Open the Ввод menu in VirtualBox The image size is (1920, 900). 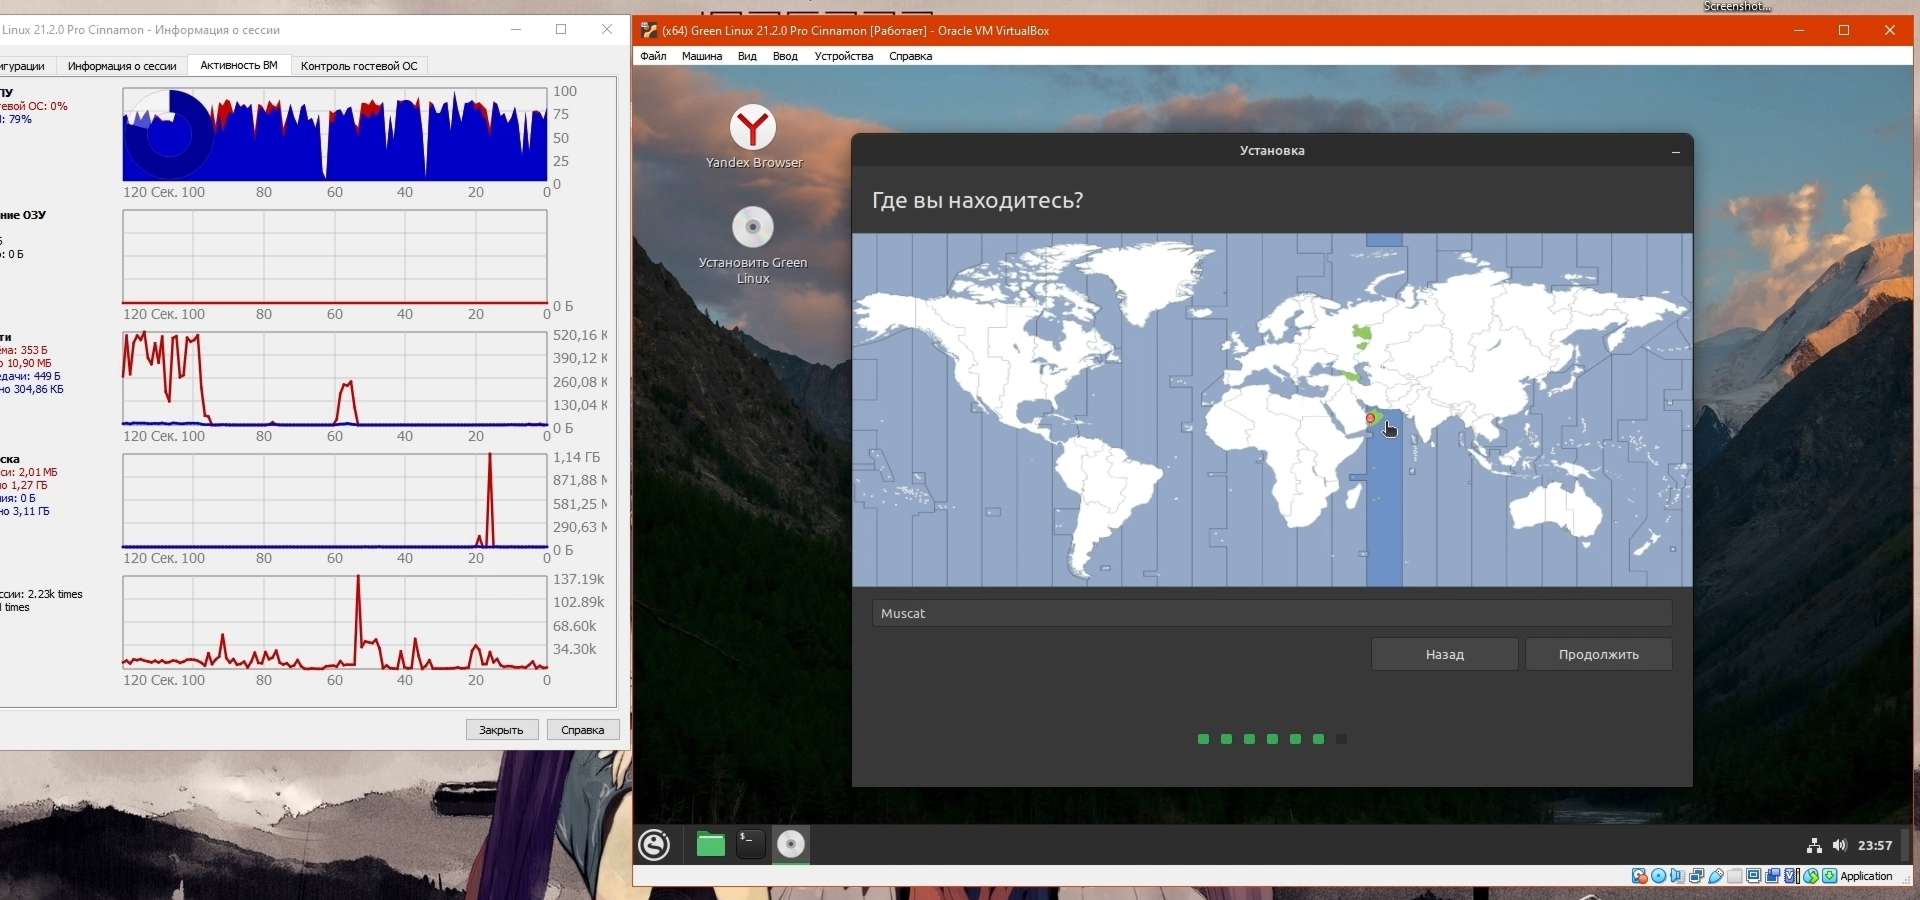click(785, 56)
